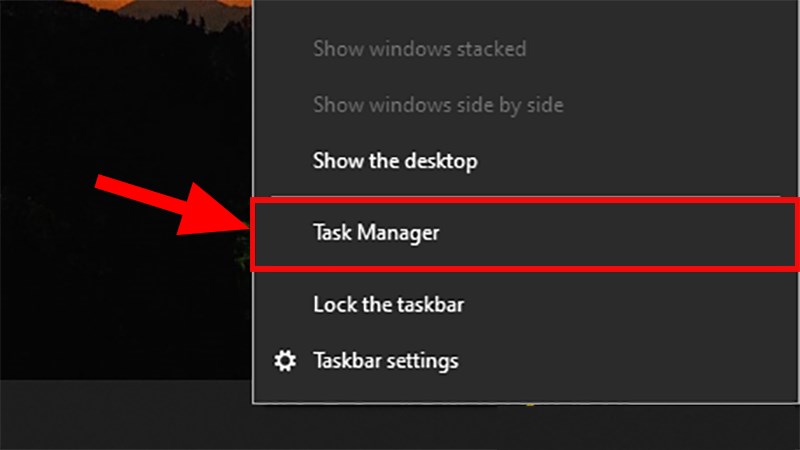
Task: Click the checkmark space left of Lock the taskbar
Action: click(x=285, y=303)
